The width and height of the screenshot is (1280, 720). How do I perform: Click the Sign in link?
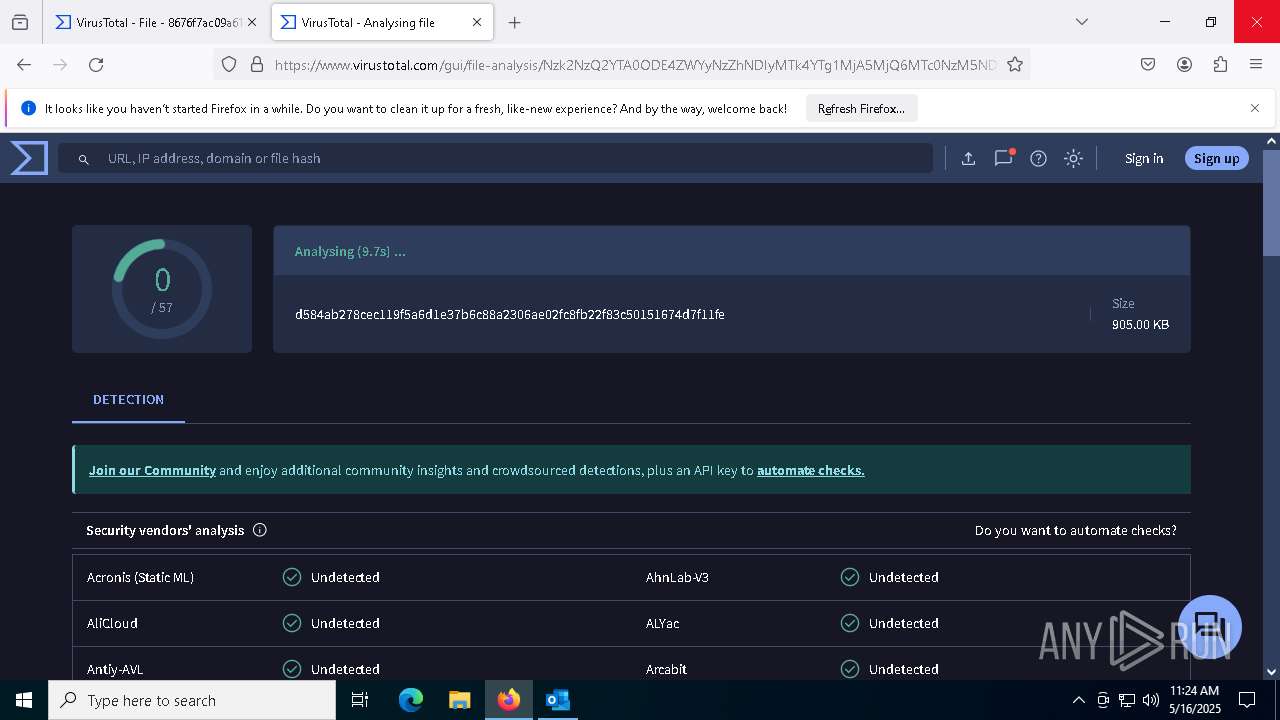[x=1144, y=158]
